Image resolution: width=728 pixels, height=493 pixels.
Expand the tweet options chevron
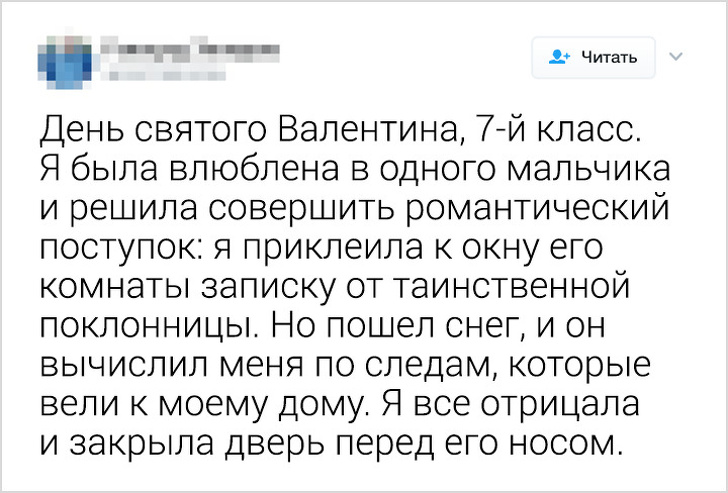click(674, 57)
